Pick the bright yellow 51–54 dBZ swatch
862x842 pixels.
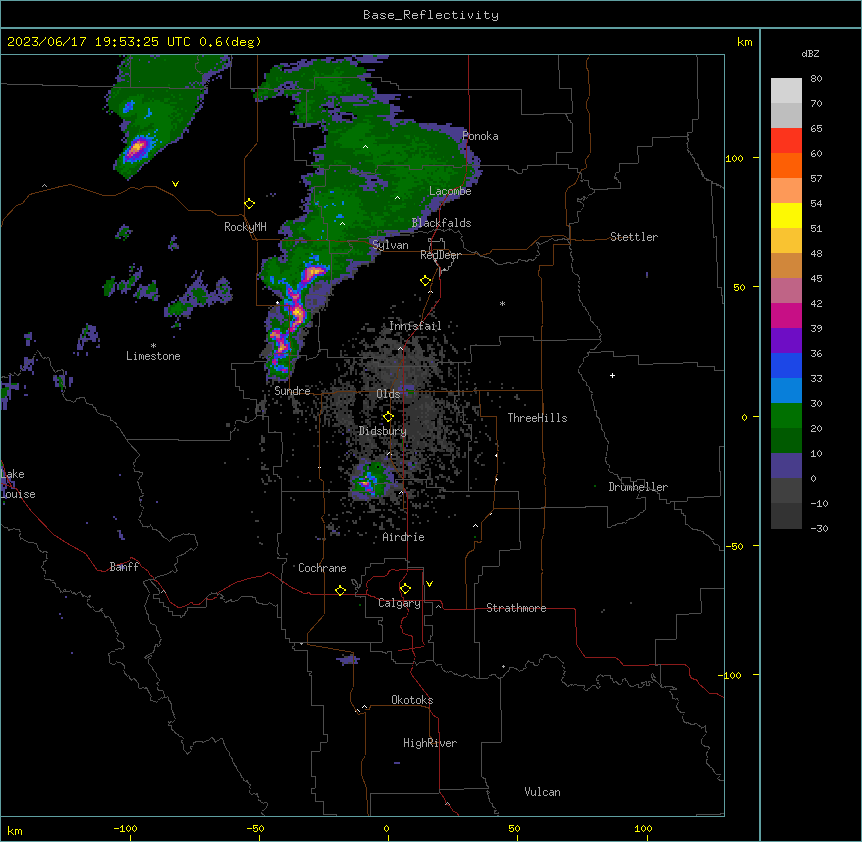tap(786, 215)
